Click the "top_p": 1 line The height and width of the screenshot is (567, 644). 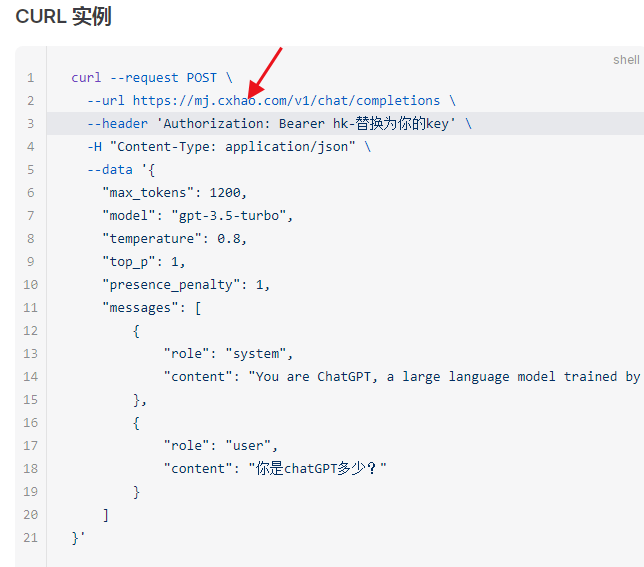pyautogui.click(x=144, y=262)
